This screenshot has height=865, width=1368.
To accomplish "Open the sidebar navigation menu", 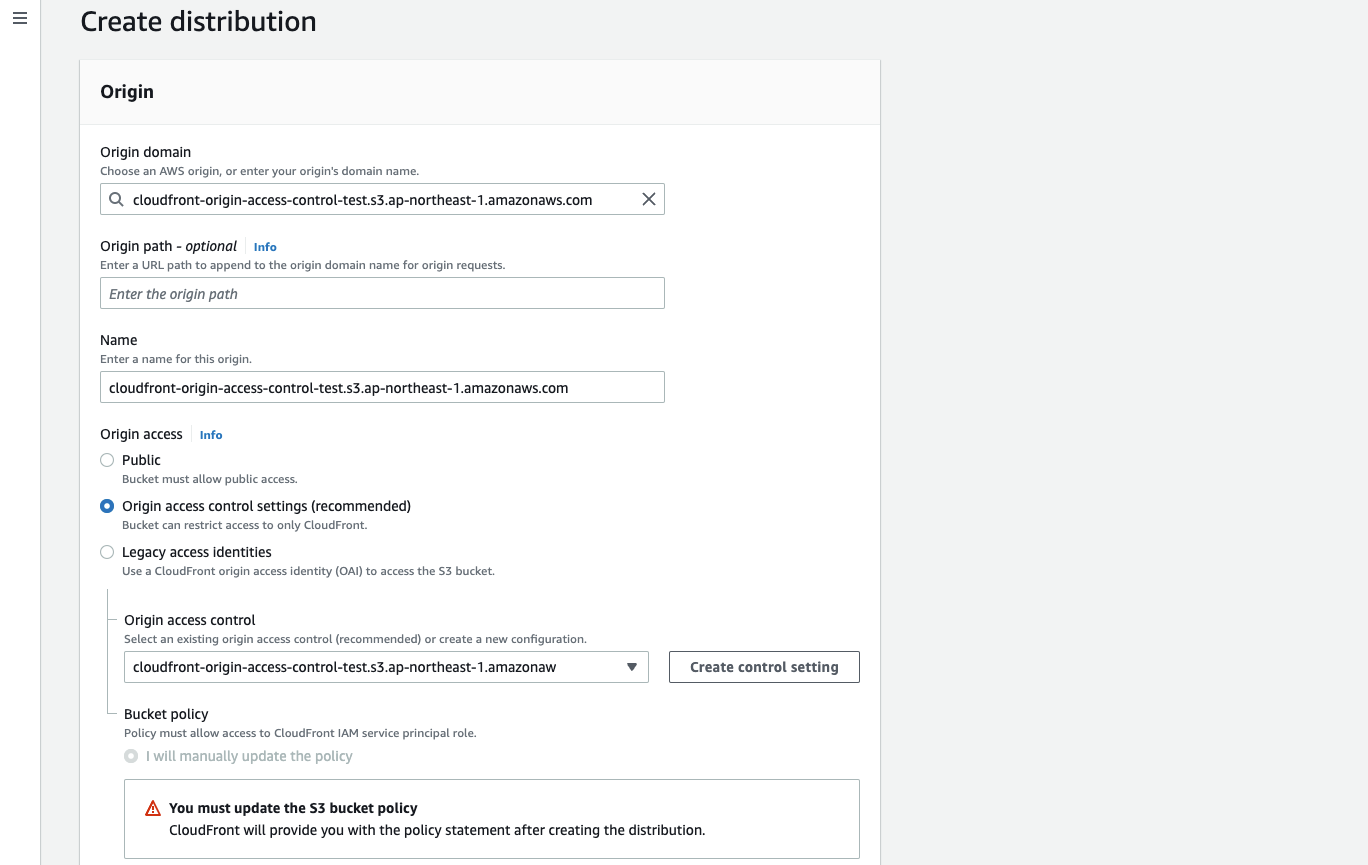I will pyautogui.click(x=19, y=18).
